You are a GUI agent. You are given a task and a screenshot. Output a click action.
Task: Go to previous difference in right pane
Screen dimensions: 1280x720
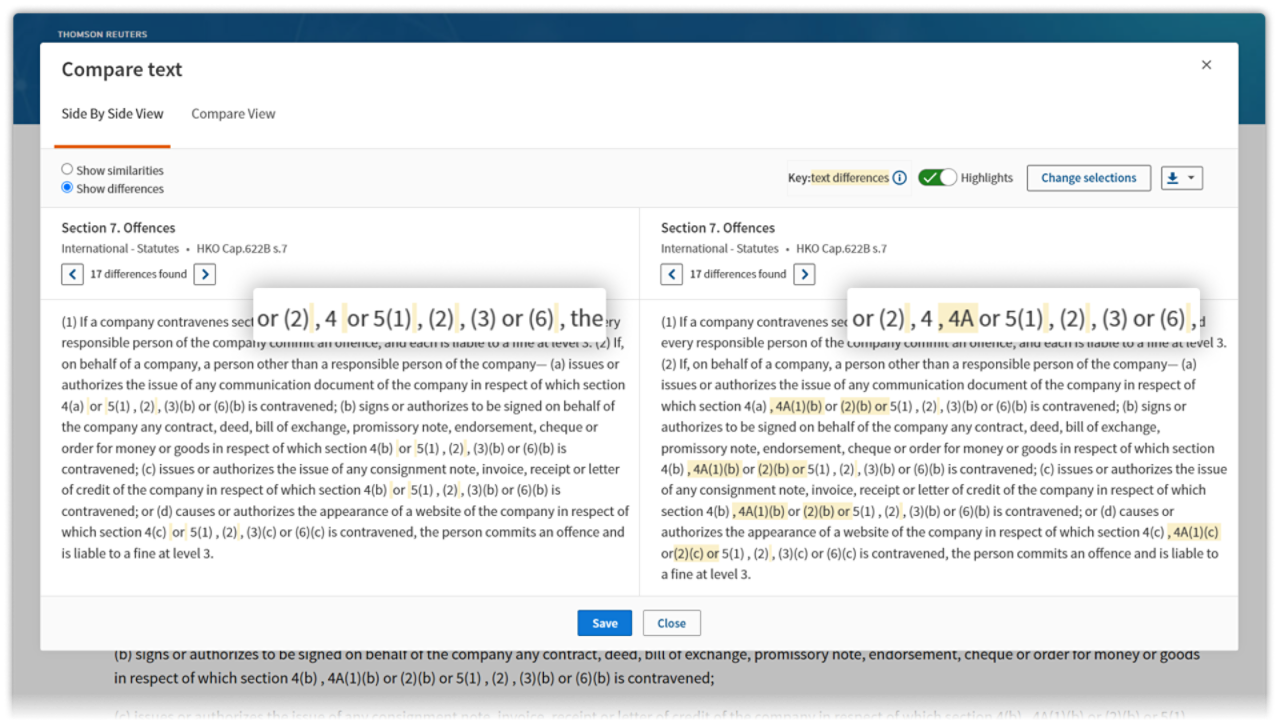point(672,274)
